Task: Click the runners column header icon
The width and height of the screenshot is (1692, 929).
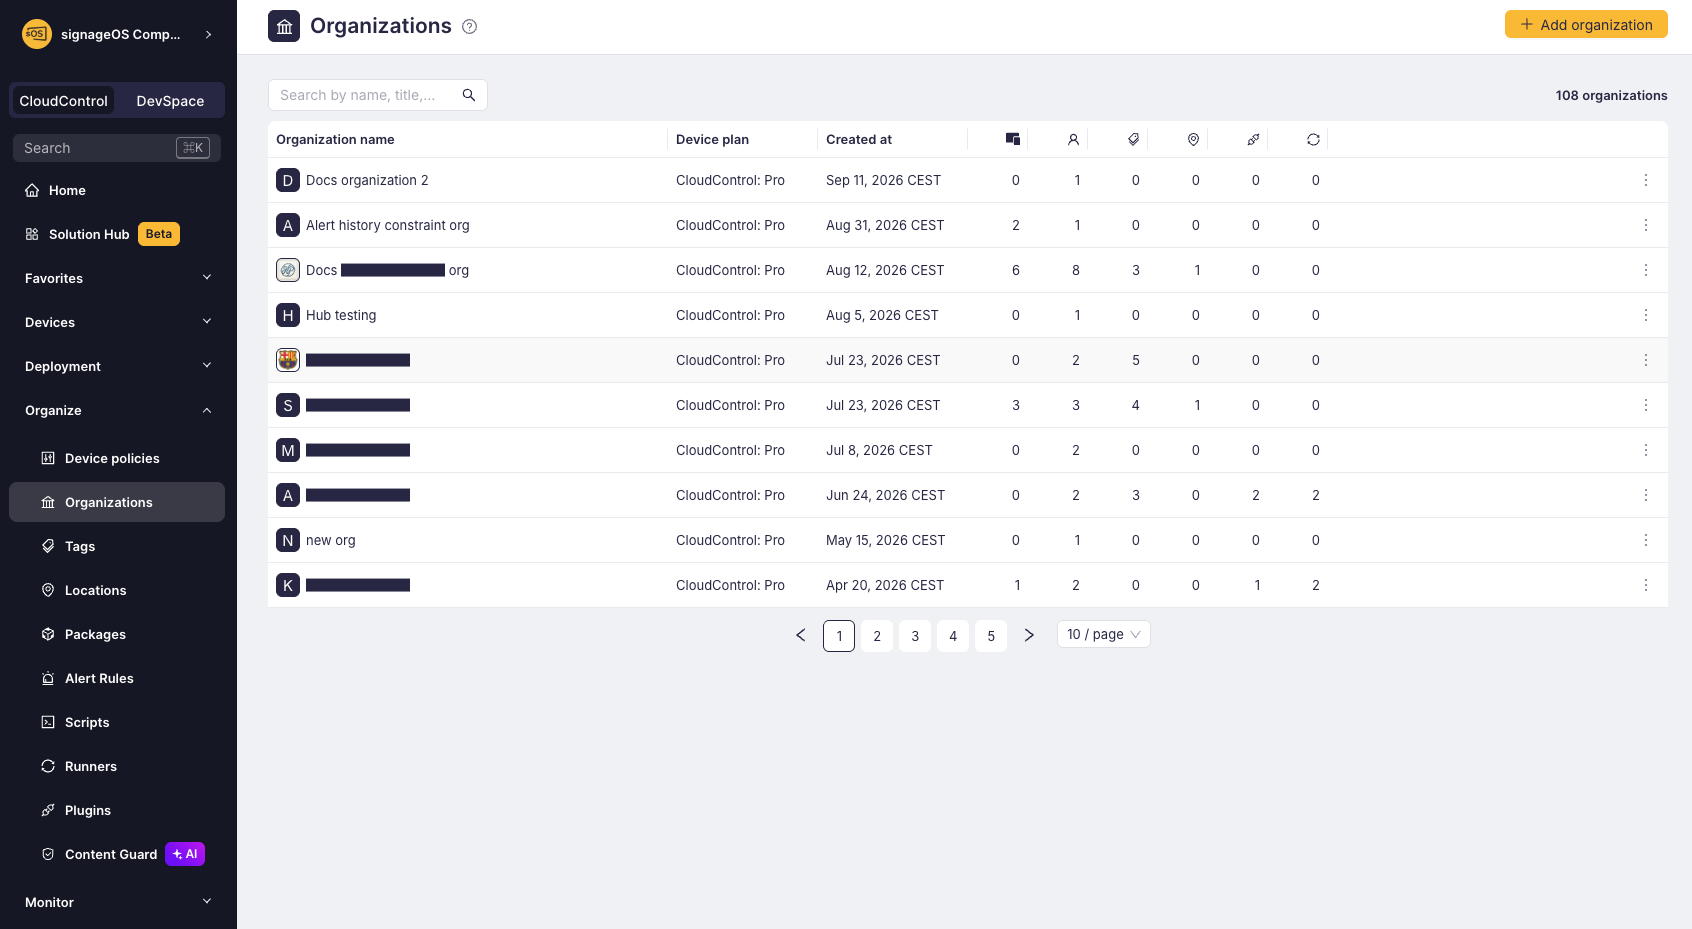Action: point(1313,139)
